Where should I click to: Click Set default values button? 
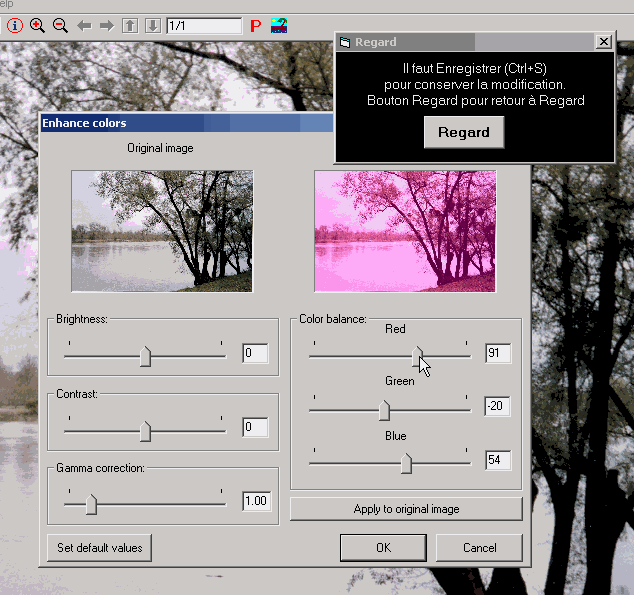(x=99, y=547)
